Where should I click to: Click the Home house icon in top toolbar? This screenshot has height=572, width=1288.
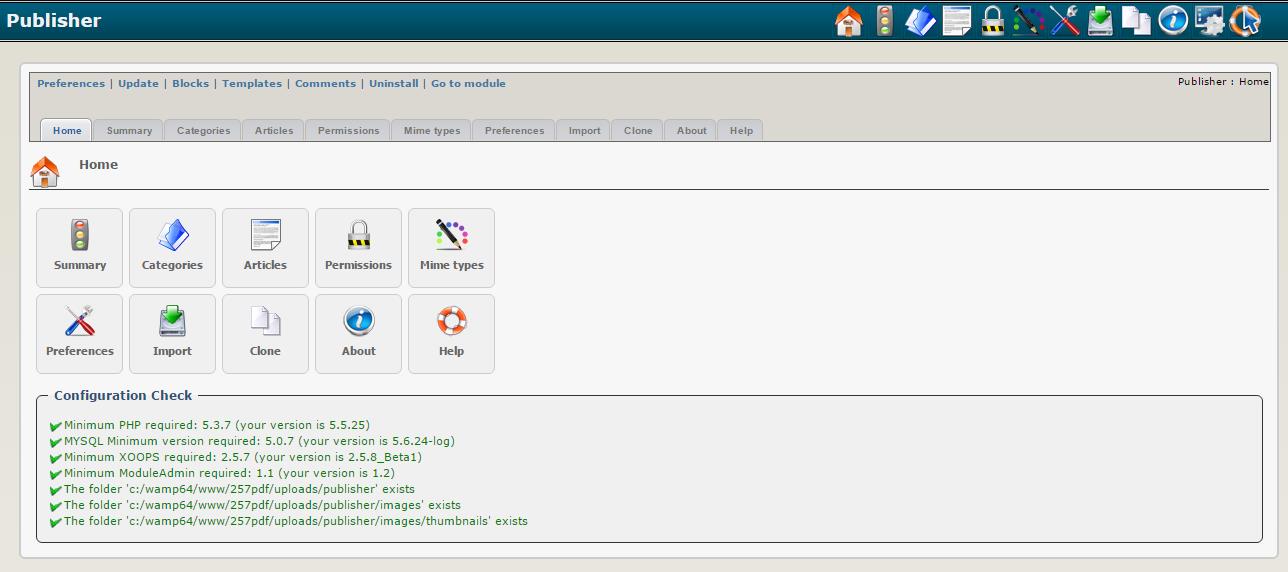848,21
